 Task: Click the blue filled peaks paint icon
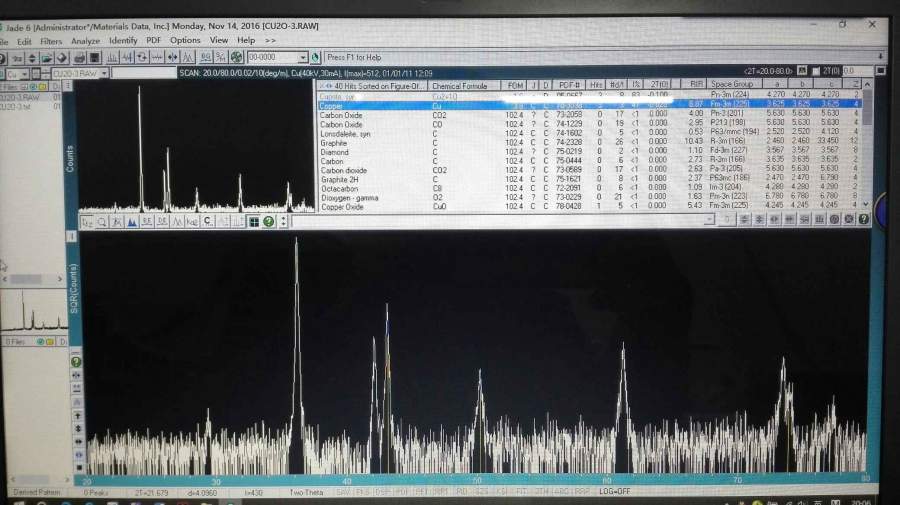[132, 222]
